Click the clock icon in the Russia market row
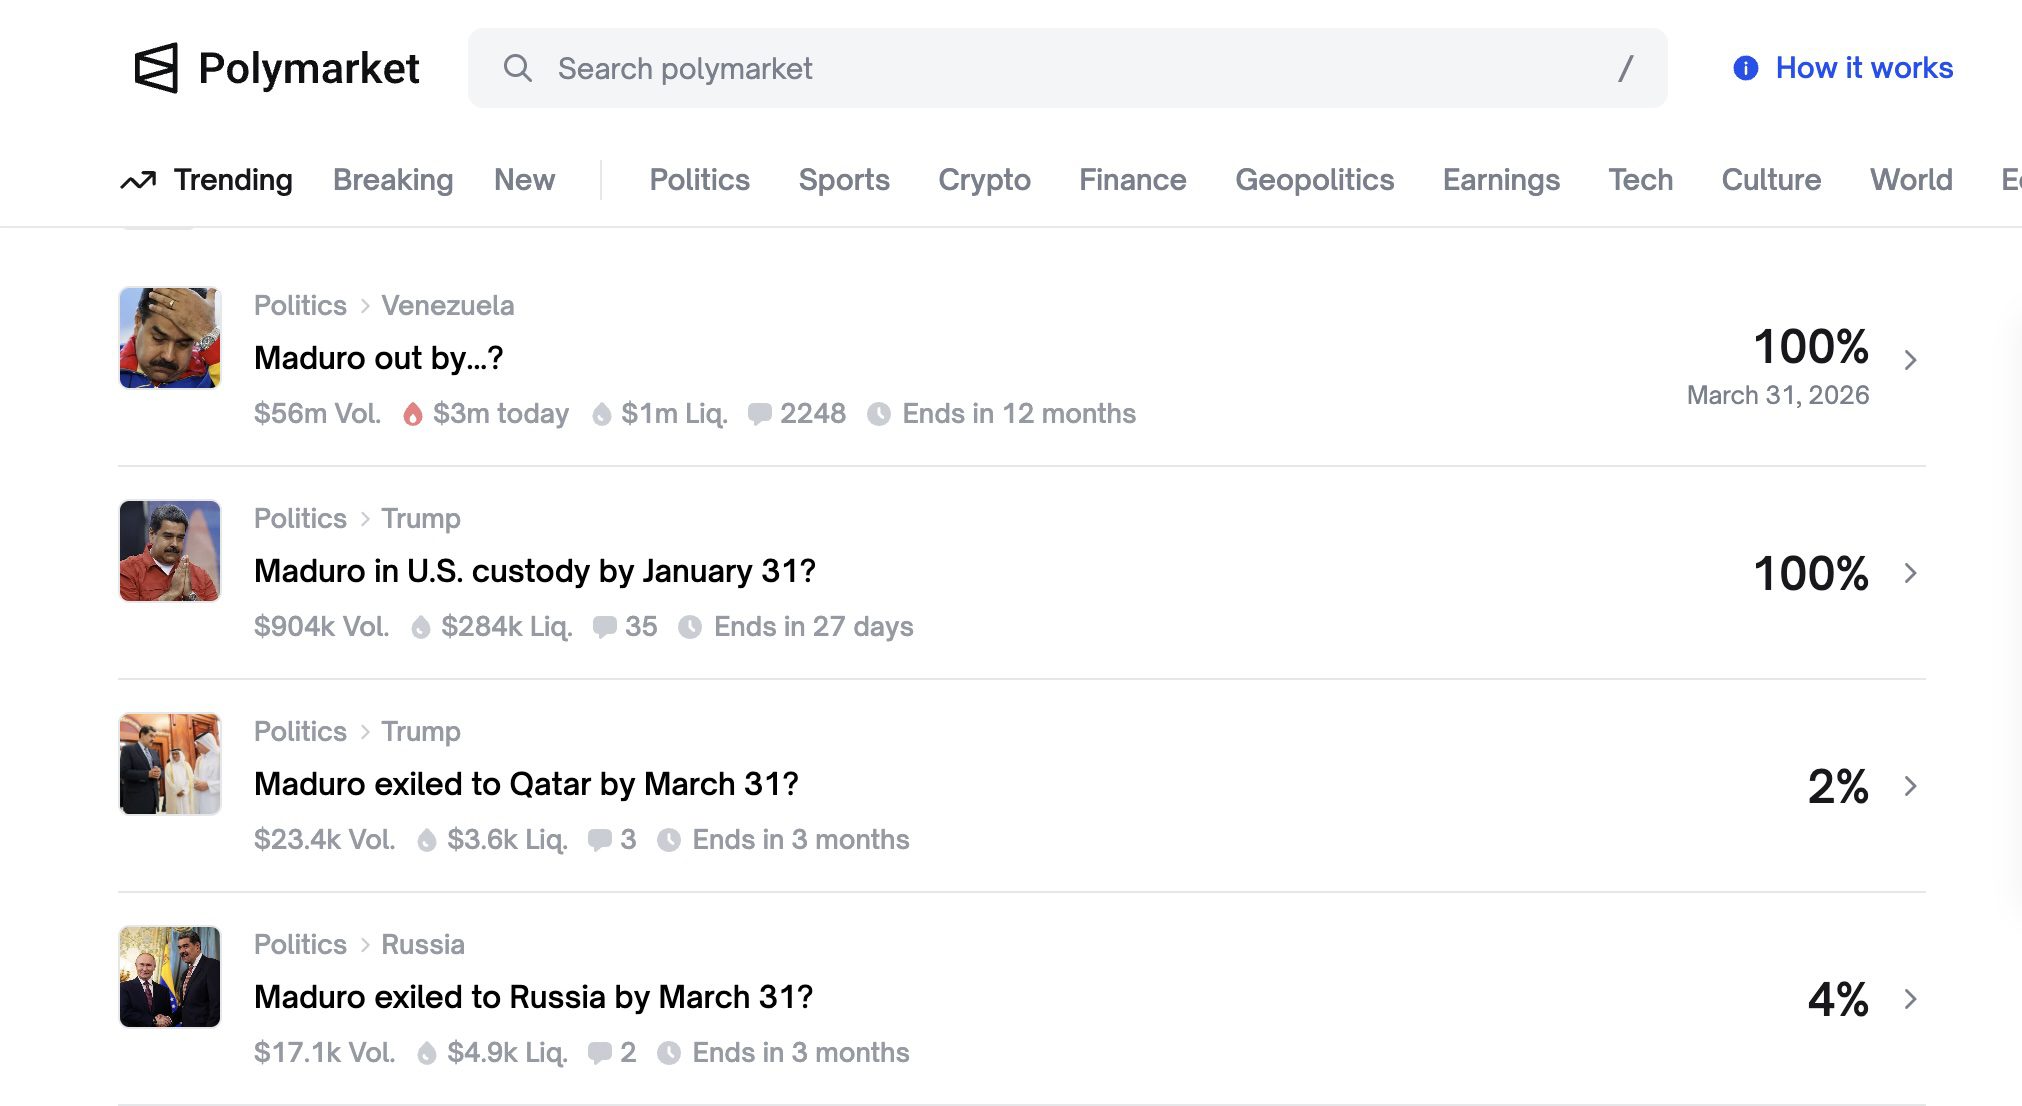Image resolution: width=2022 pixels, height=1106 pixels. (x=669, y=1053)
